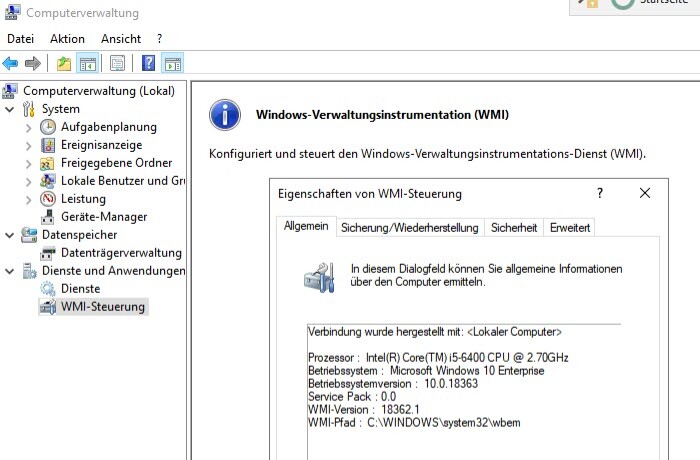Click the Geräte-Manager icon
Screen dimensions: 700x460
point(48,217)
